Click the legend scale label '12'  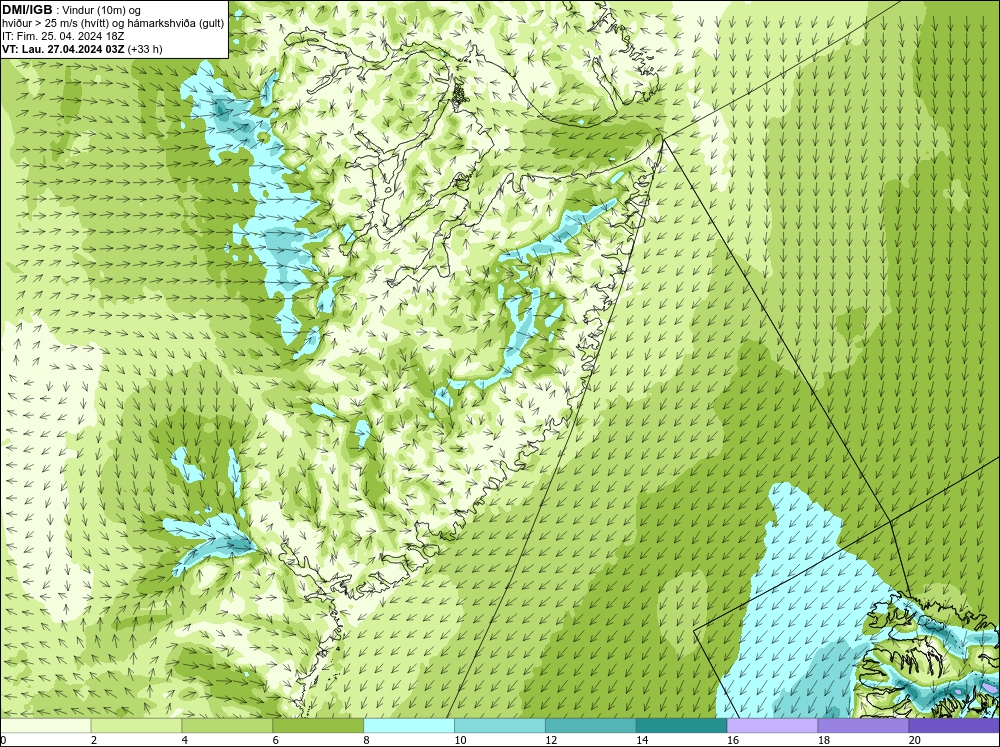pos(551,740)
